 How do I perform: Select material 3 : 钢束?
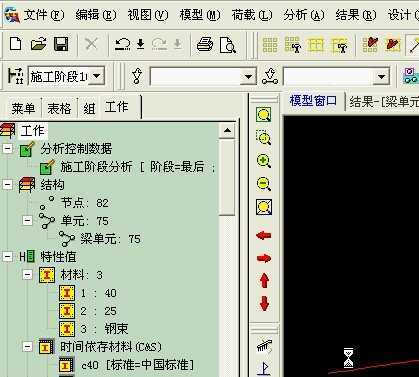[x=104, y=329]
